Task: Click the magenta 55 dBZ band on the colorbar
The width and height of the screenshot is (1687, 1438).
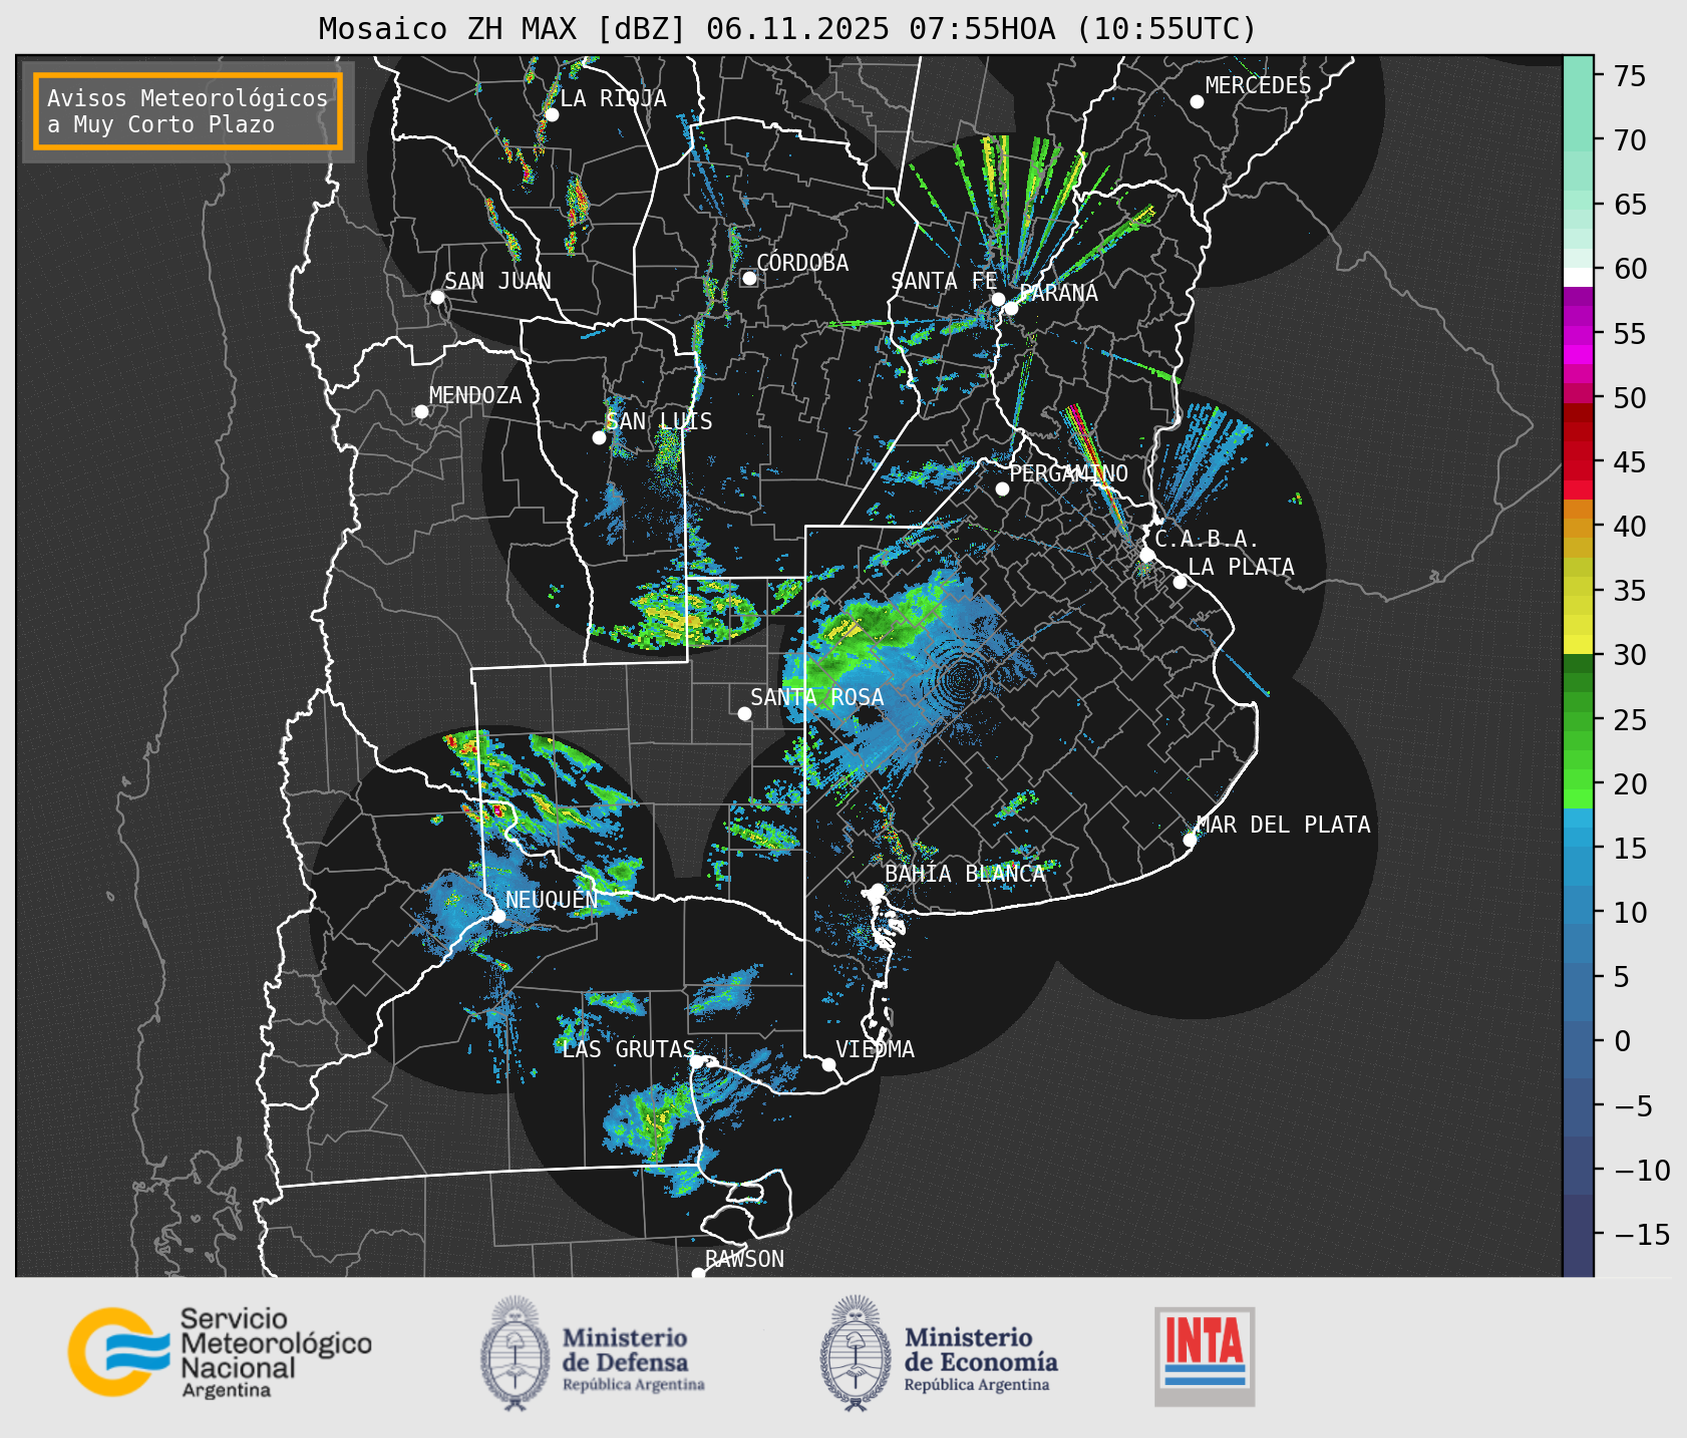Action: coord(1578,334)
